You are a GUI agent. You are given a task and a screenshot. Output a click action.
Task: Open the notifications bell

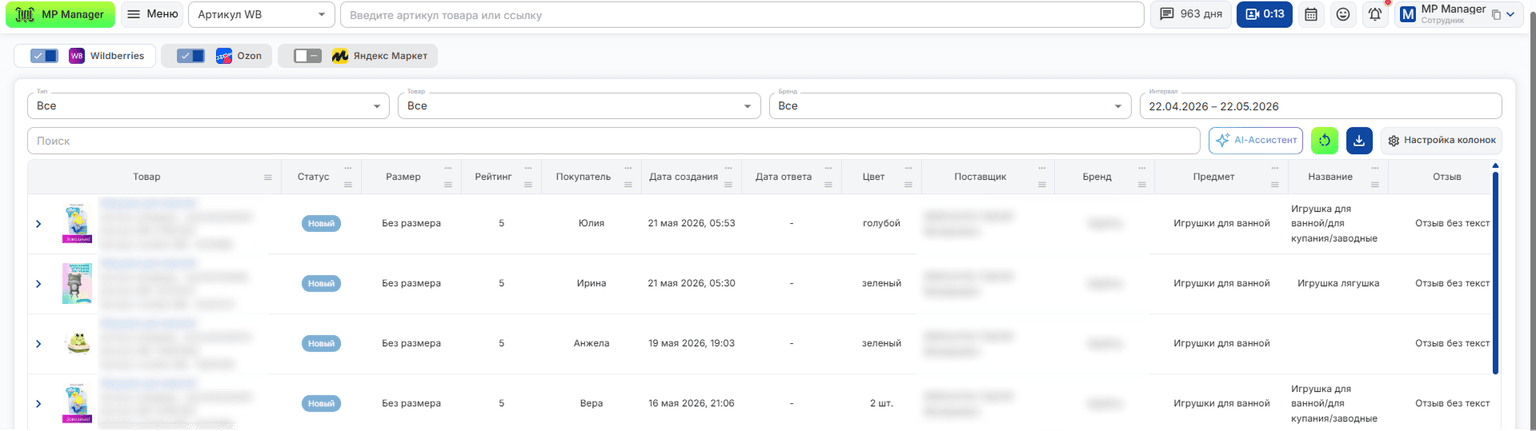(1376, 15)
